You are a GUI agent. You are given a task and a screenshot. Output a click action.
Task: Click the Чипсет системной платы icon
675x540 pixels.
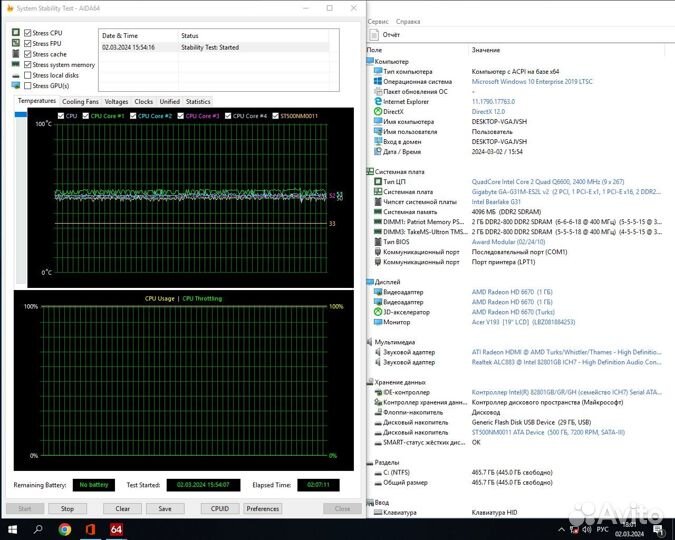378,202
